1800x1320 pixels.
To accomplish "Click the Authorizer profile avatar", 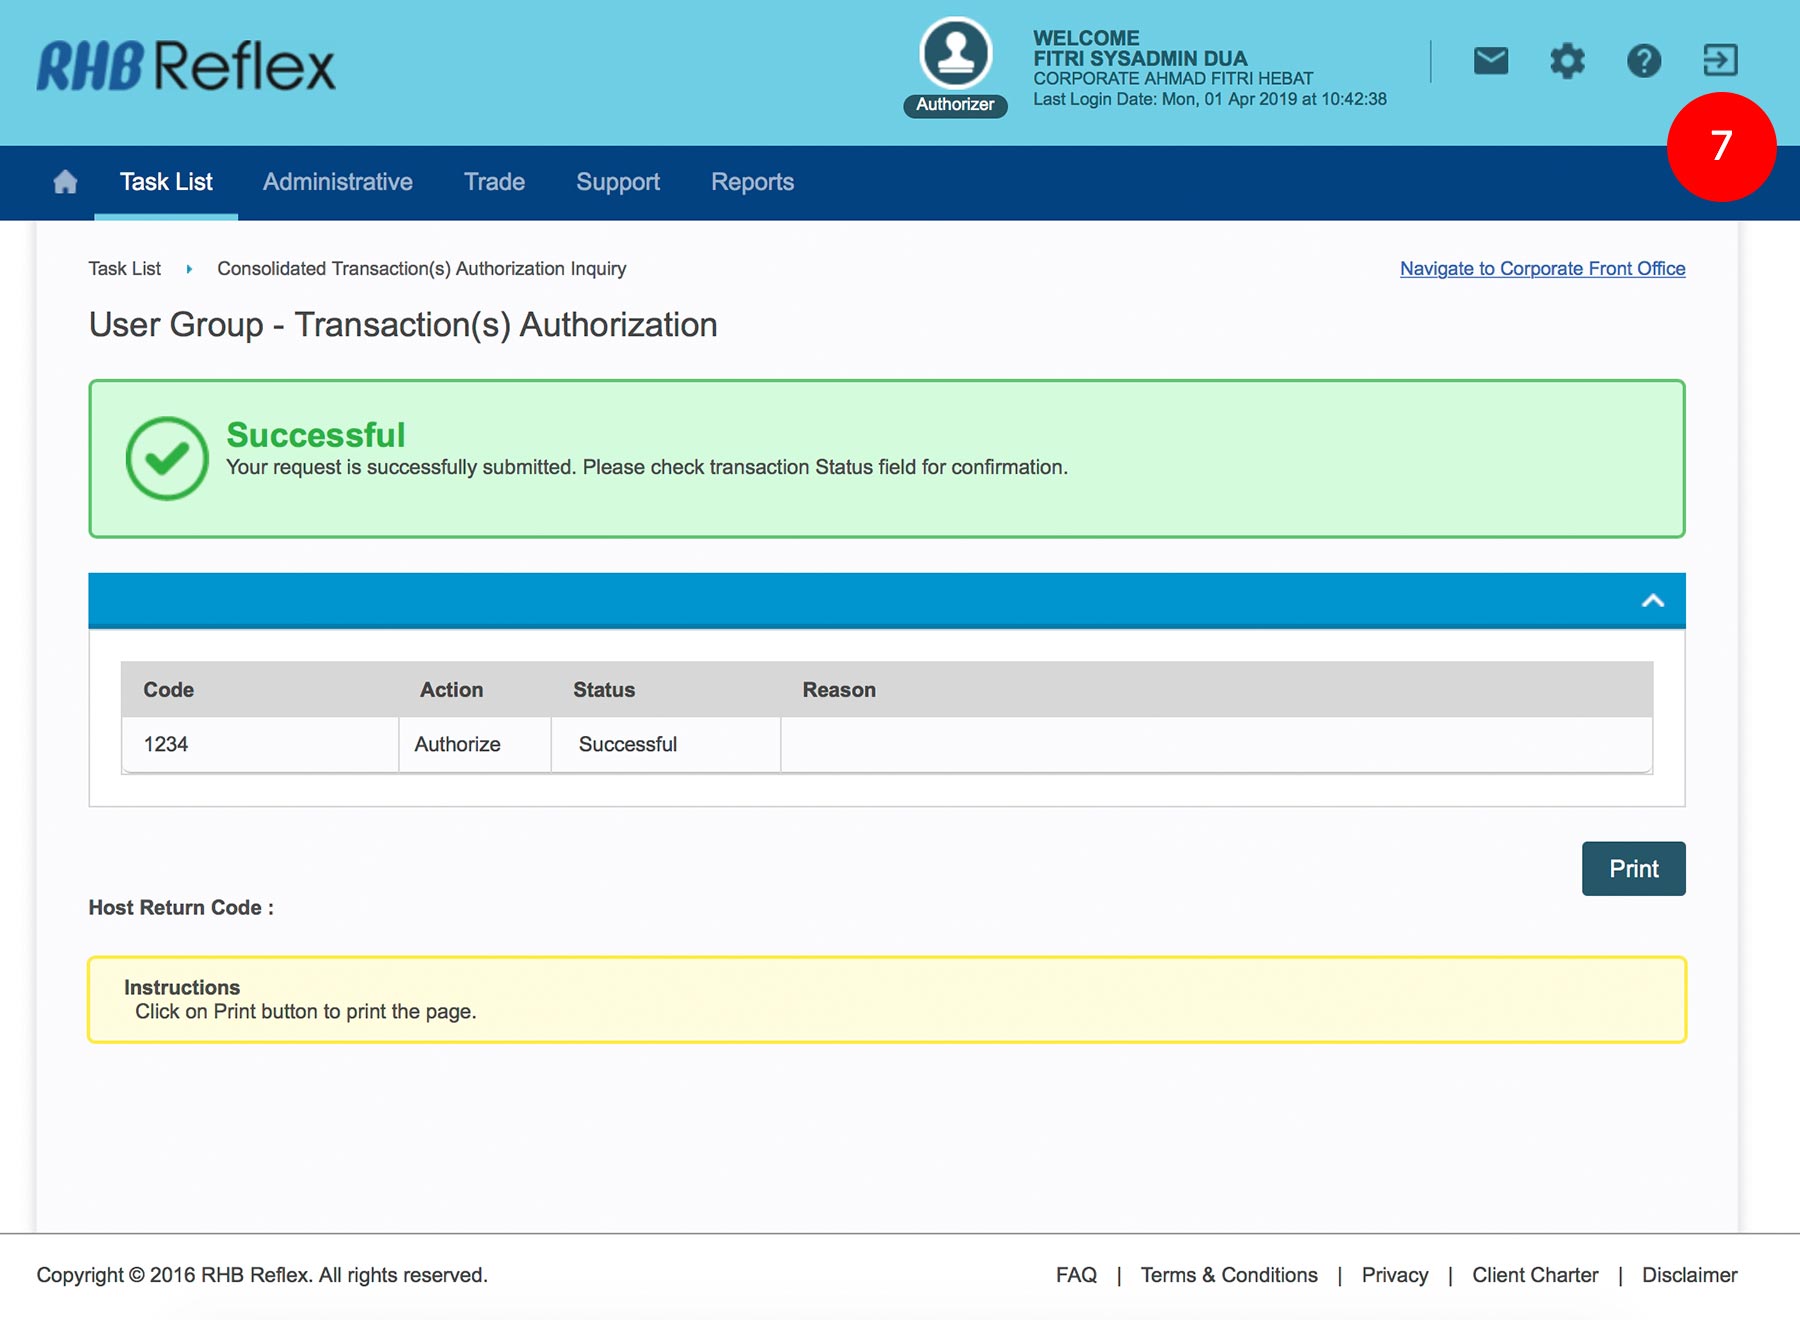I will (x=956, y=54).
